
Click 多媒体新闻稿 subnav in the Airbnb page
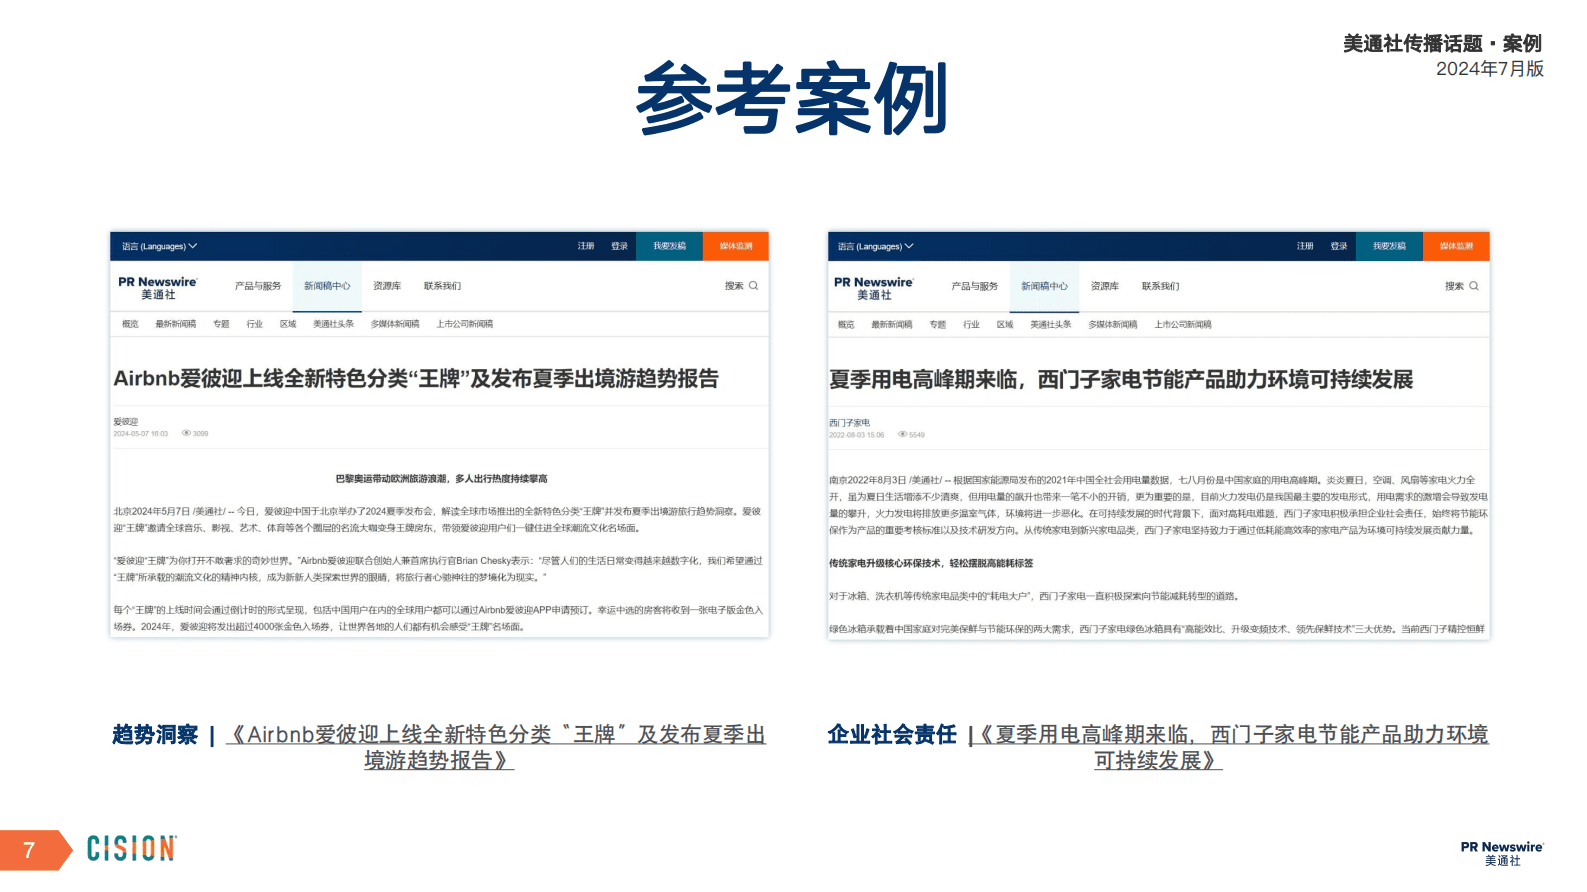(395, 324)
